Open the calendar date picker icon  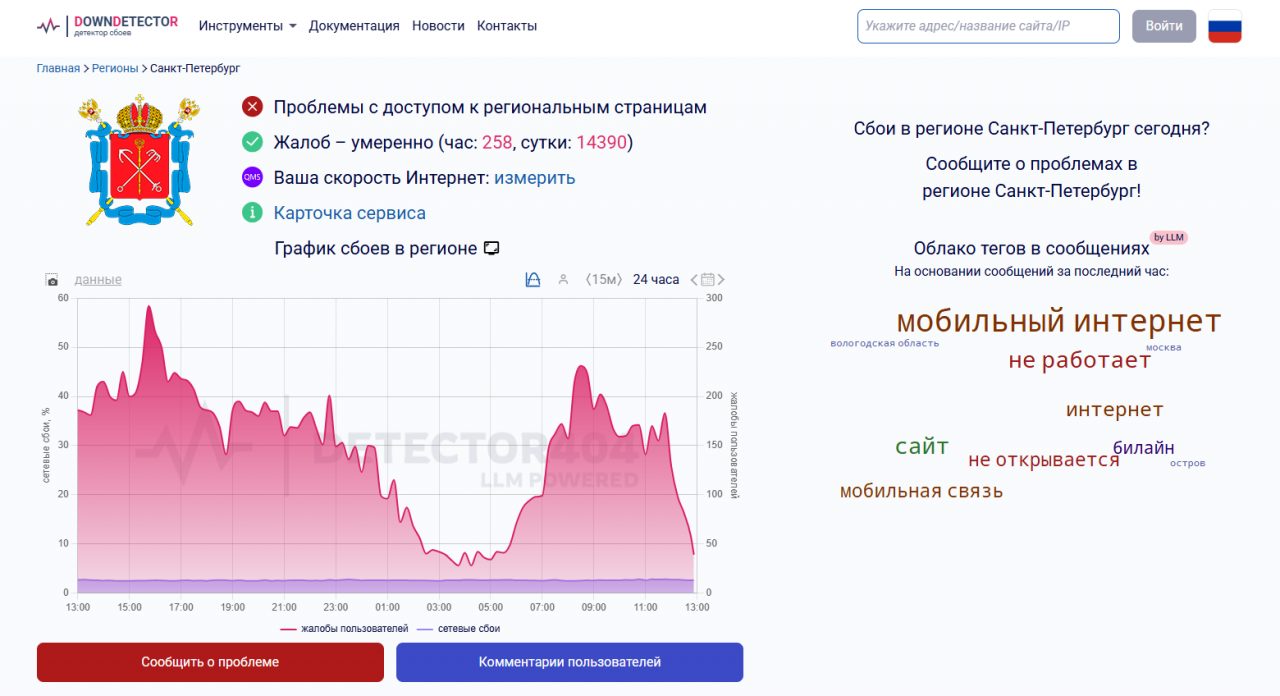tap(708, 280)
